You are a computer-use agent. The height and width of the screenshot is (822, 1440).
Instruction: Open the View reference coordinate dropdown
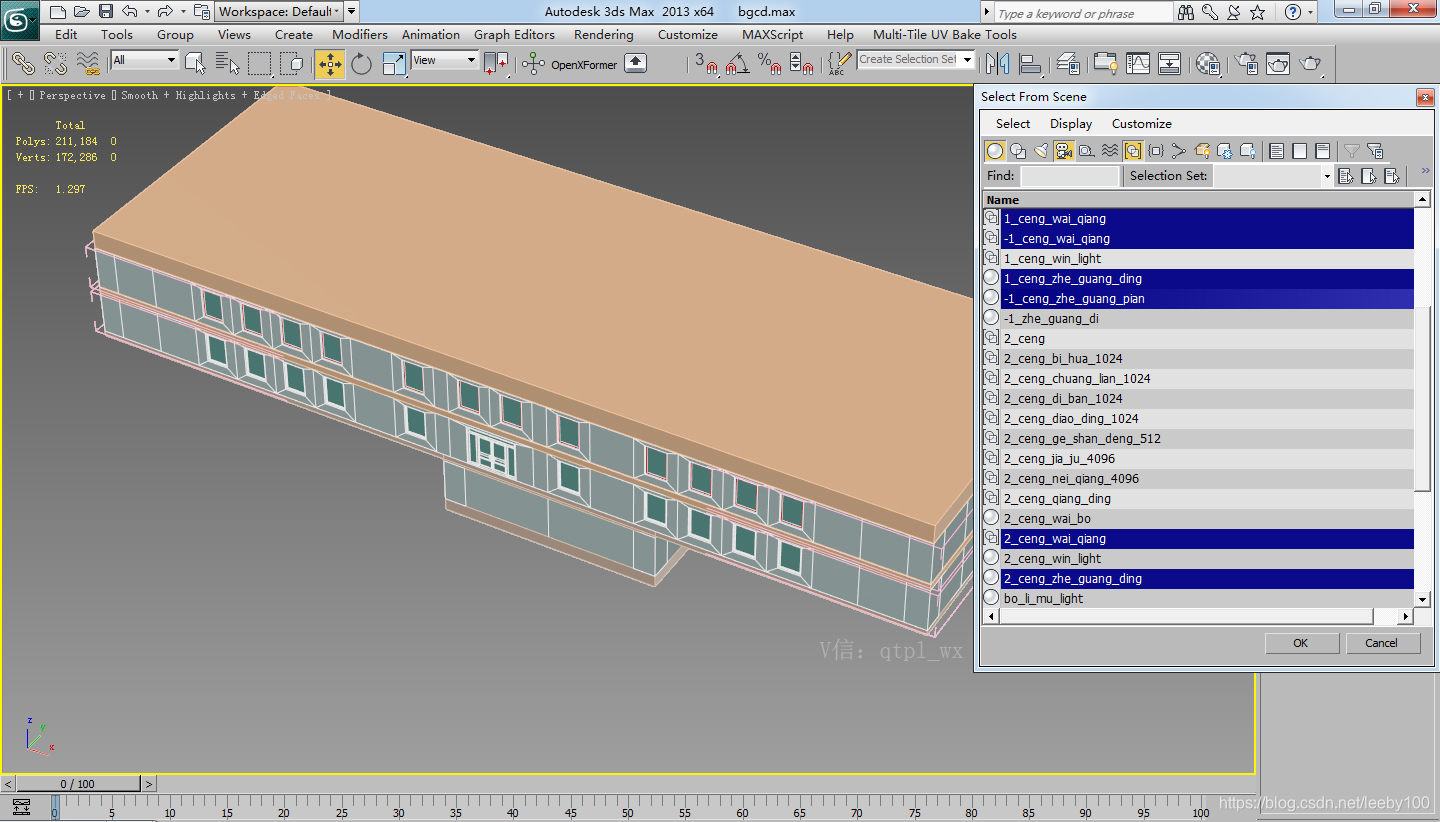(x=445, y=60)
